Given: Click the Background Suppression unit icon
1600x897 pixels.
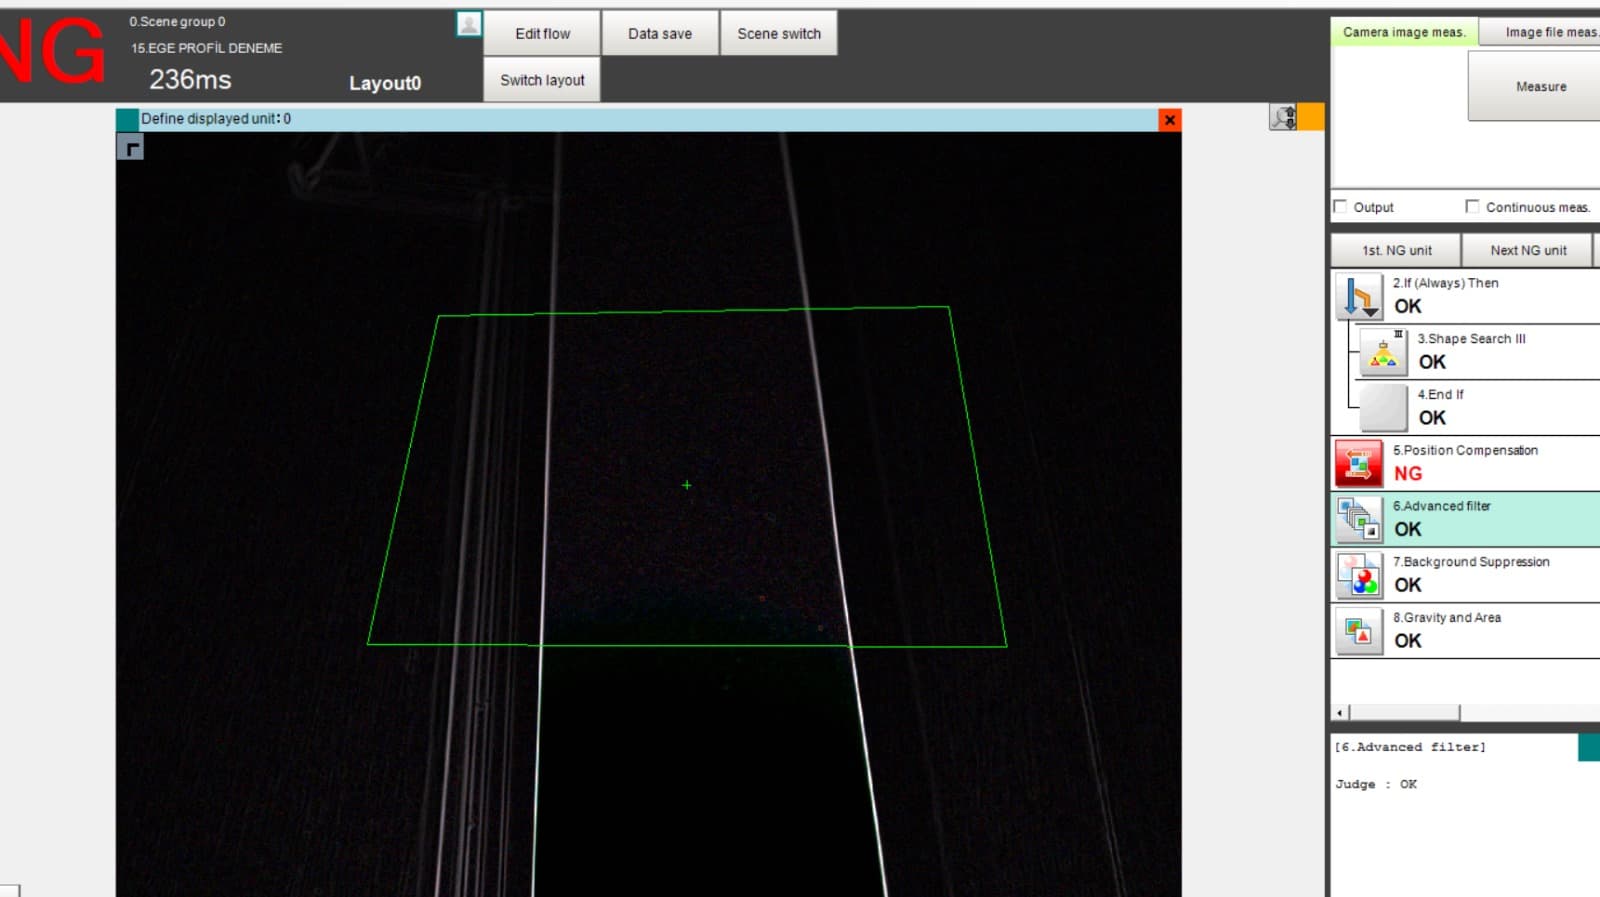Looking at the screenshot, I should [1358, 576].
